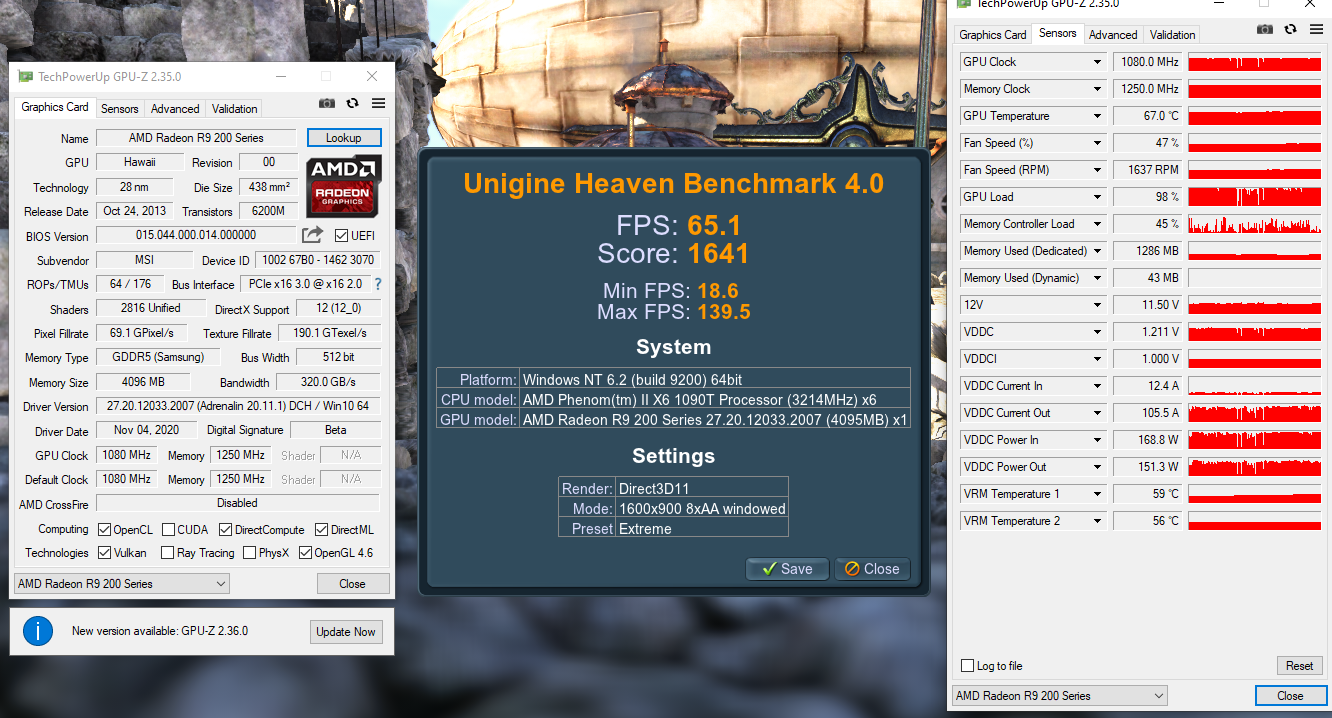Screen dimensions: 1332x718
Task: Open hamburger menu in left GPU-Z window
Action: pyautogui.click(x=378, y=103)
